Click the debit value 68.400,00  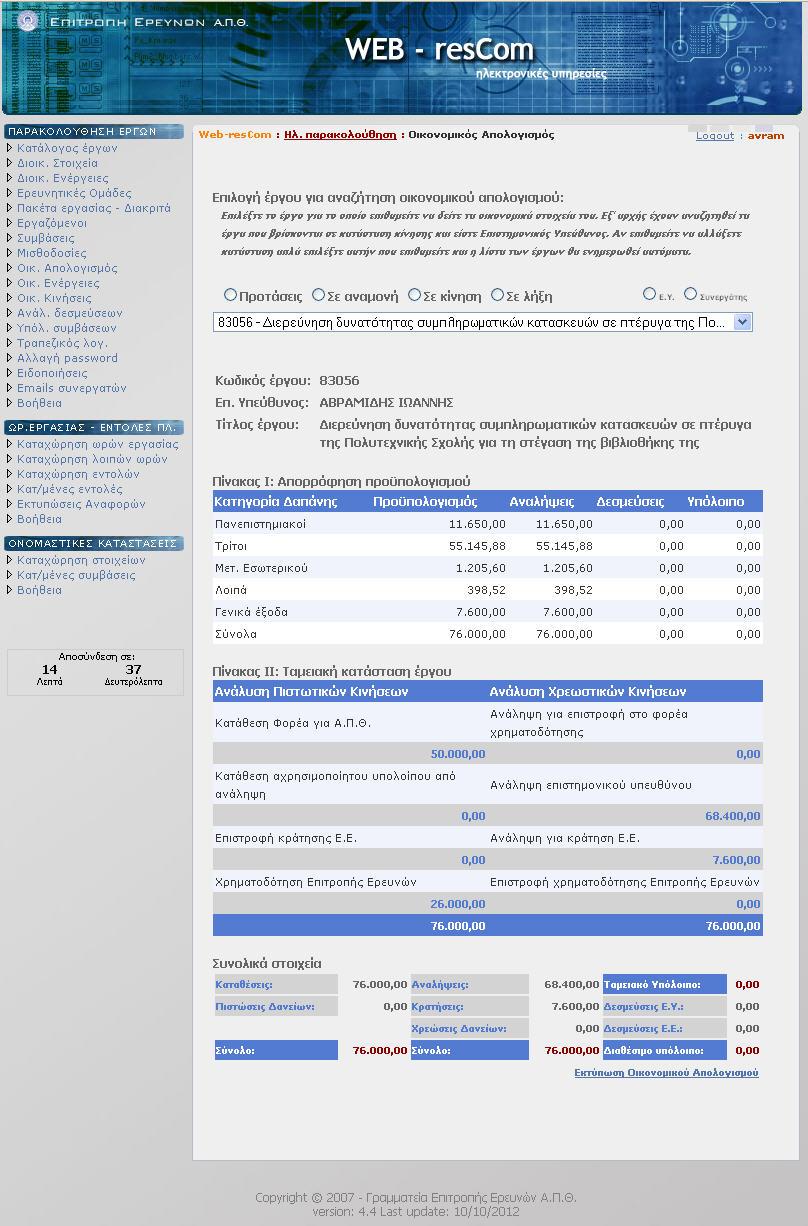pyautogui.click(x=733, y=816)
